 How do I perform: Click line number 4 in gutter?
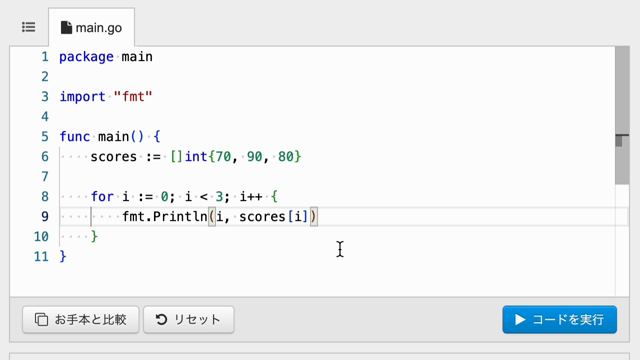coord(45,117)
